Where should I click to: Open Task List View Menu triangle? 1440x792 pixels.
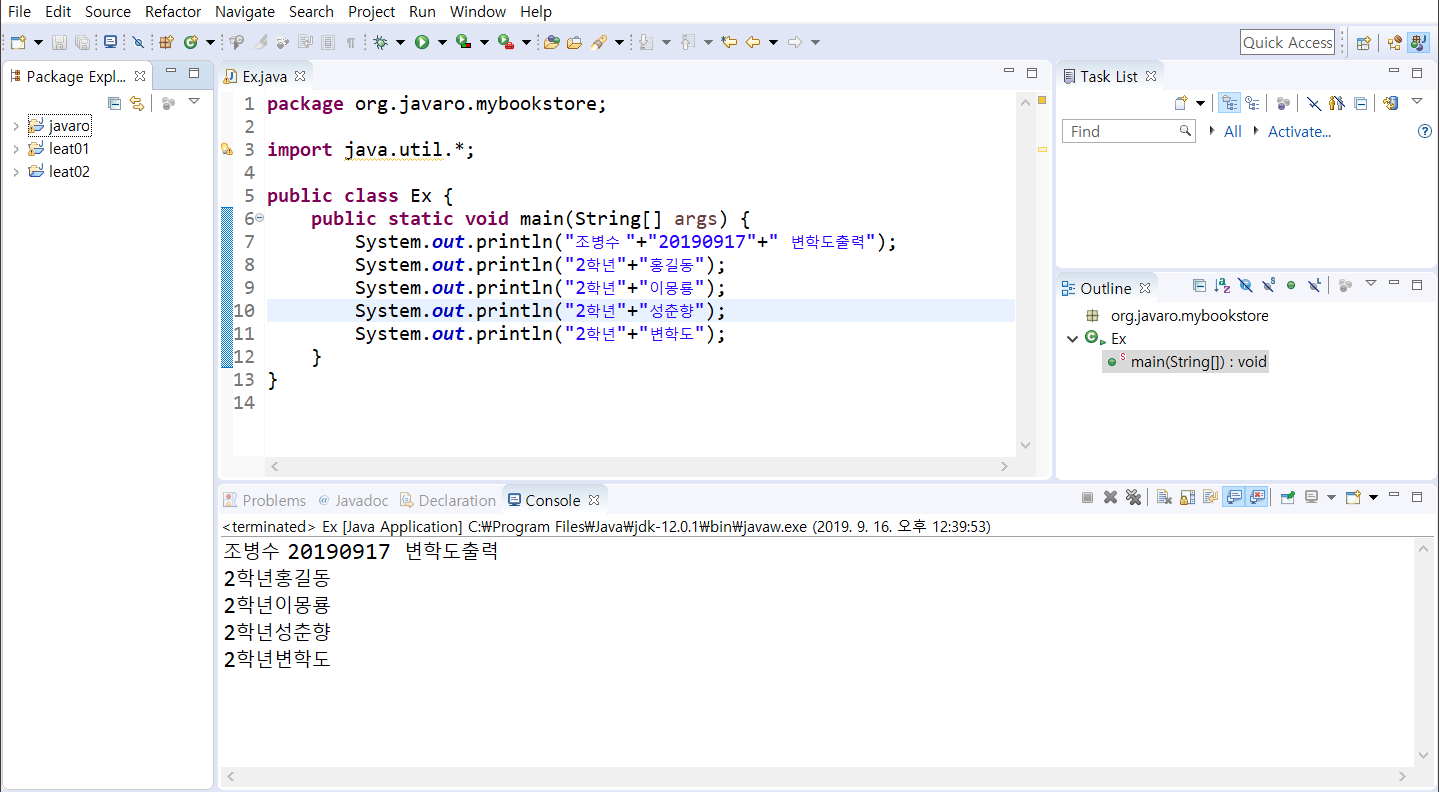(1417, 101)
